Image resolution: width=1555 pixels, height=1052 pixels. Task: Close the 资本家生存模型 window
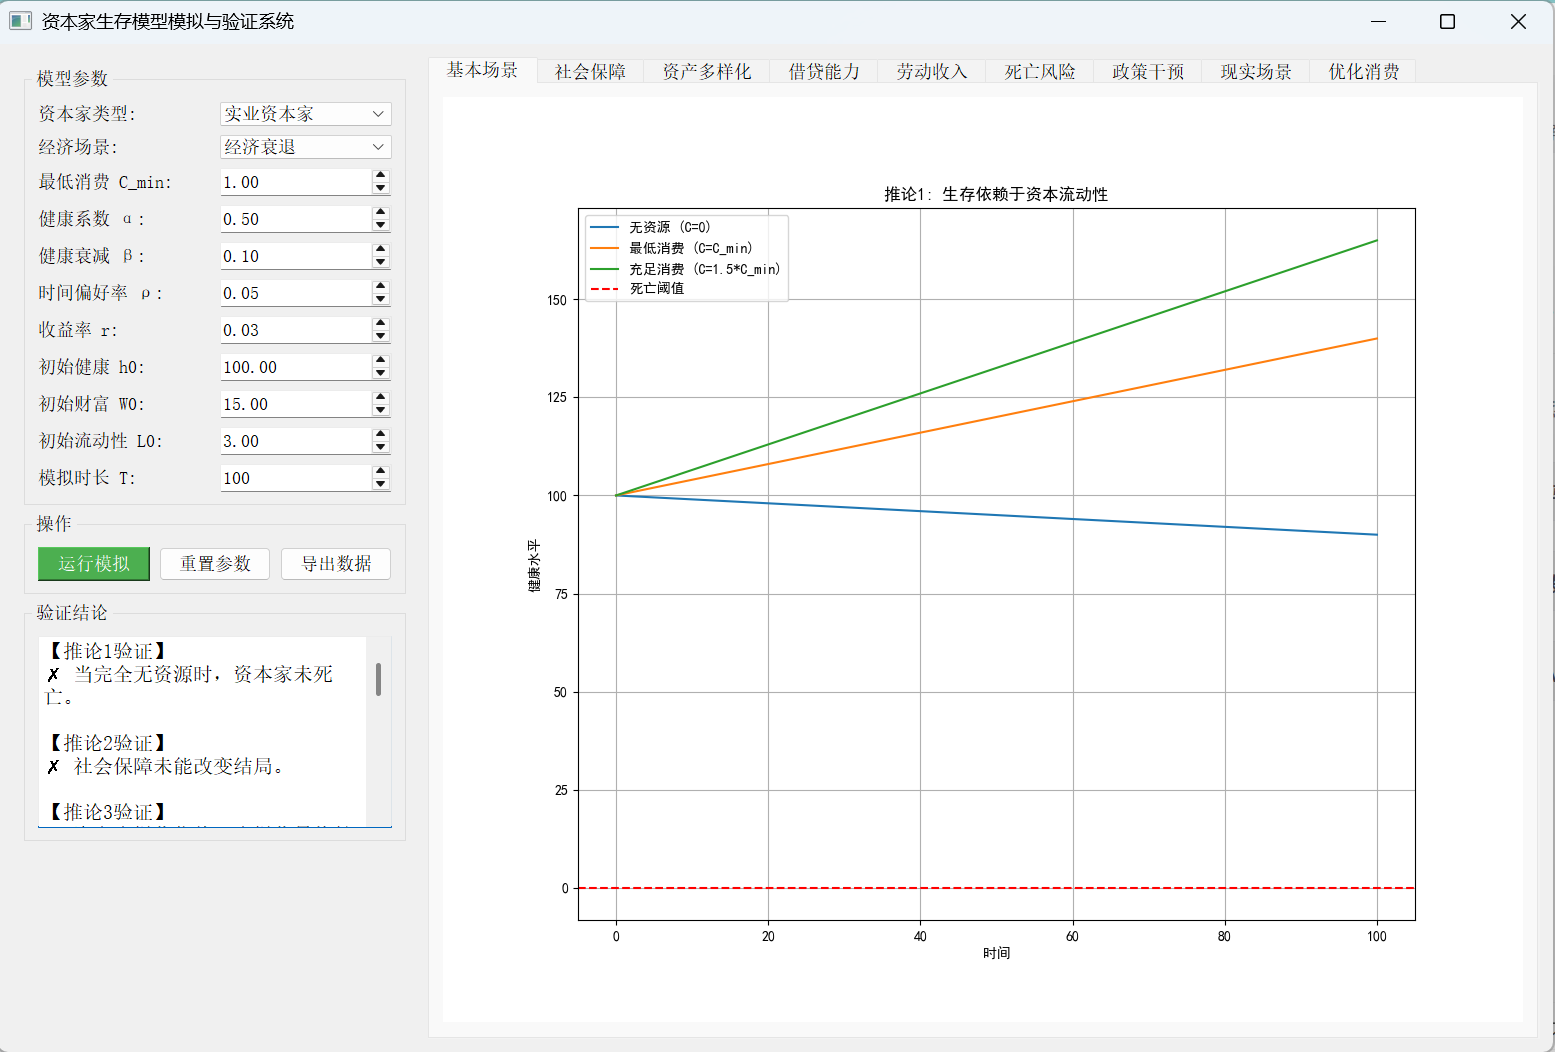1517,21
